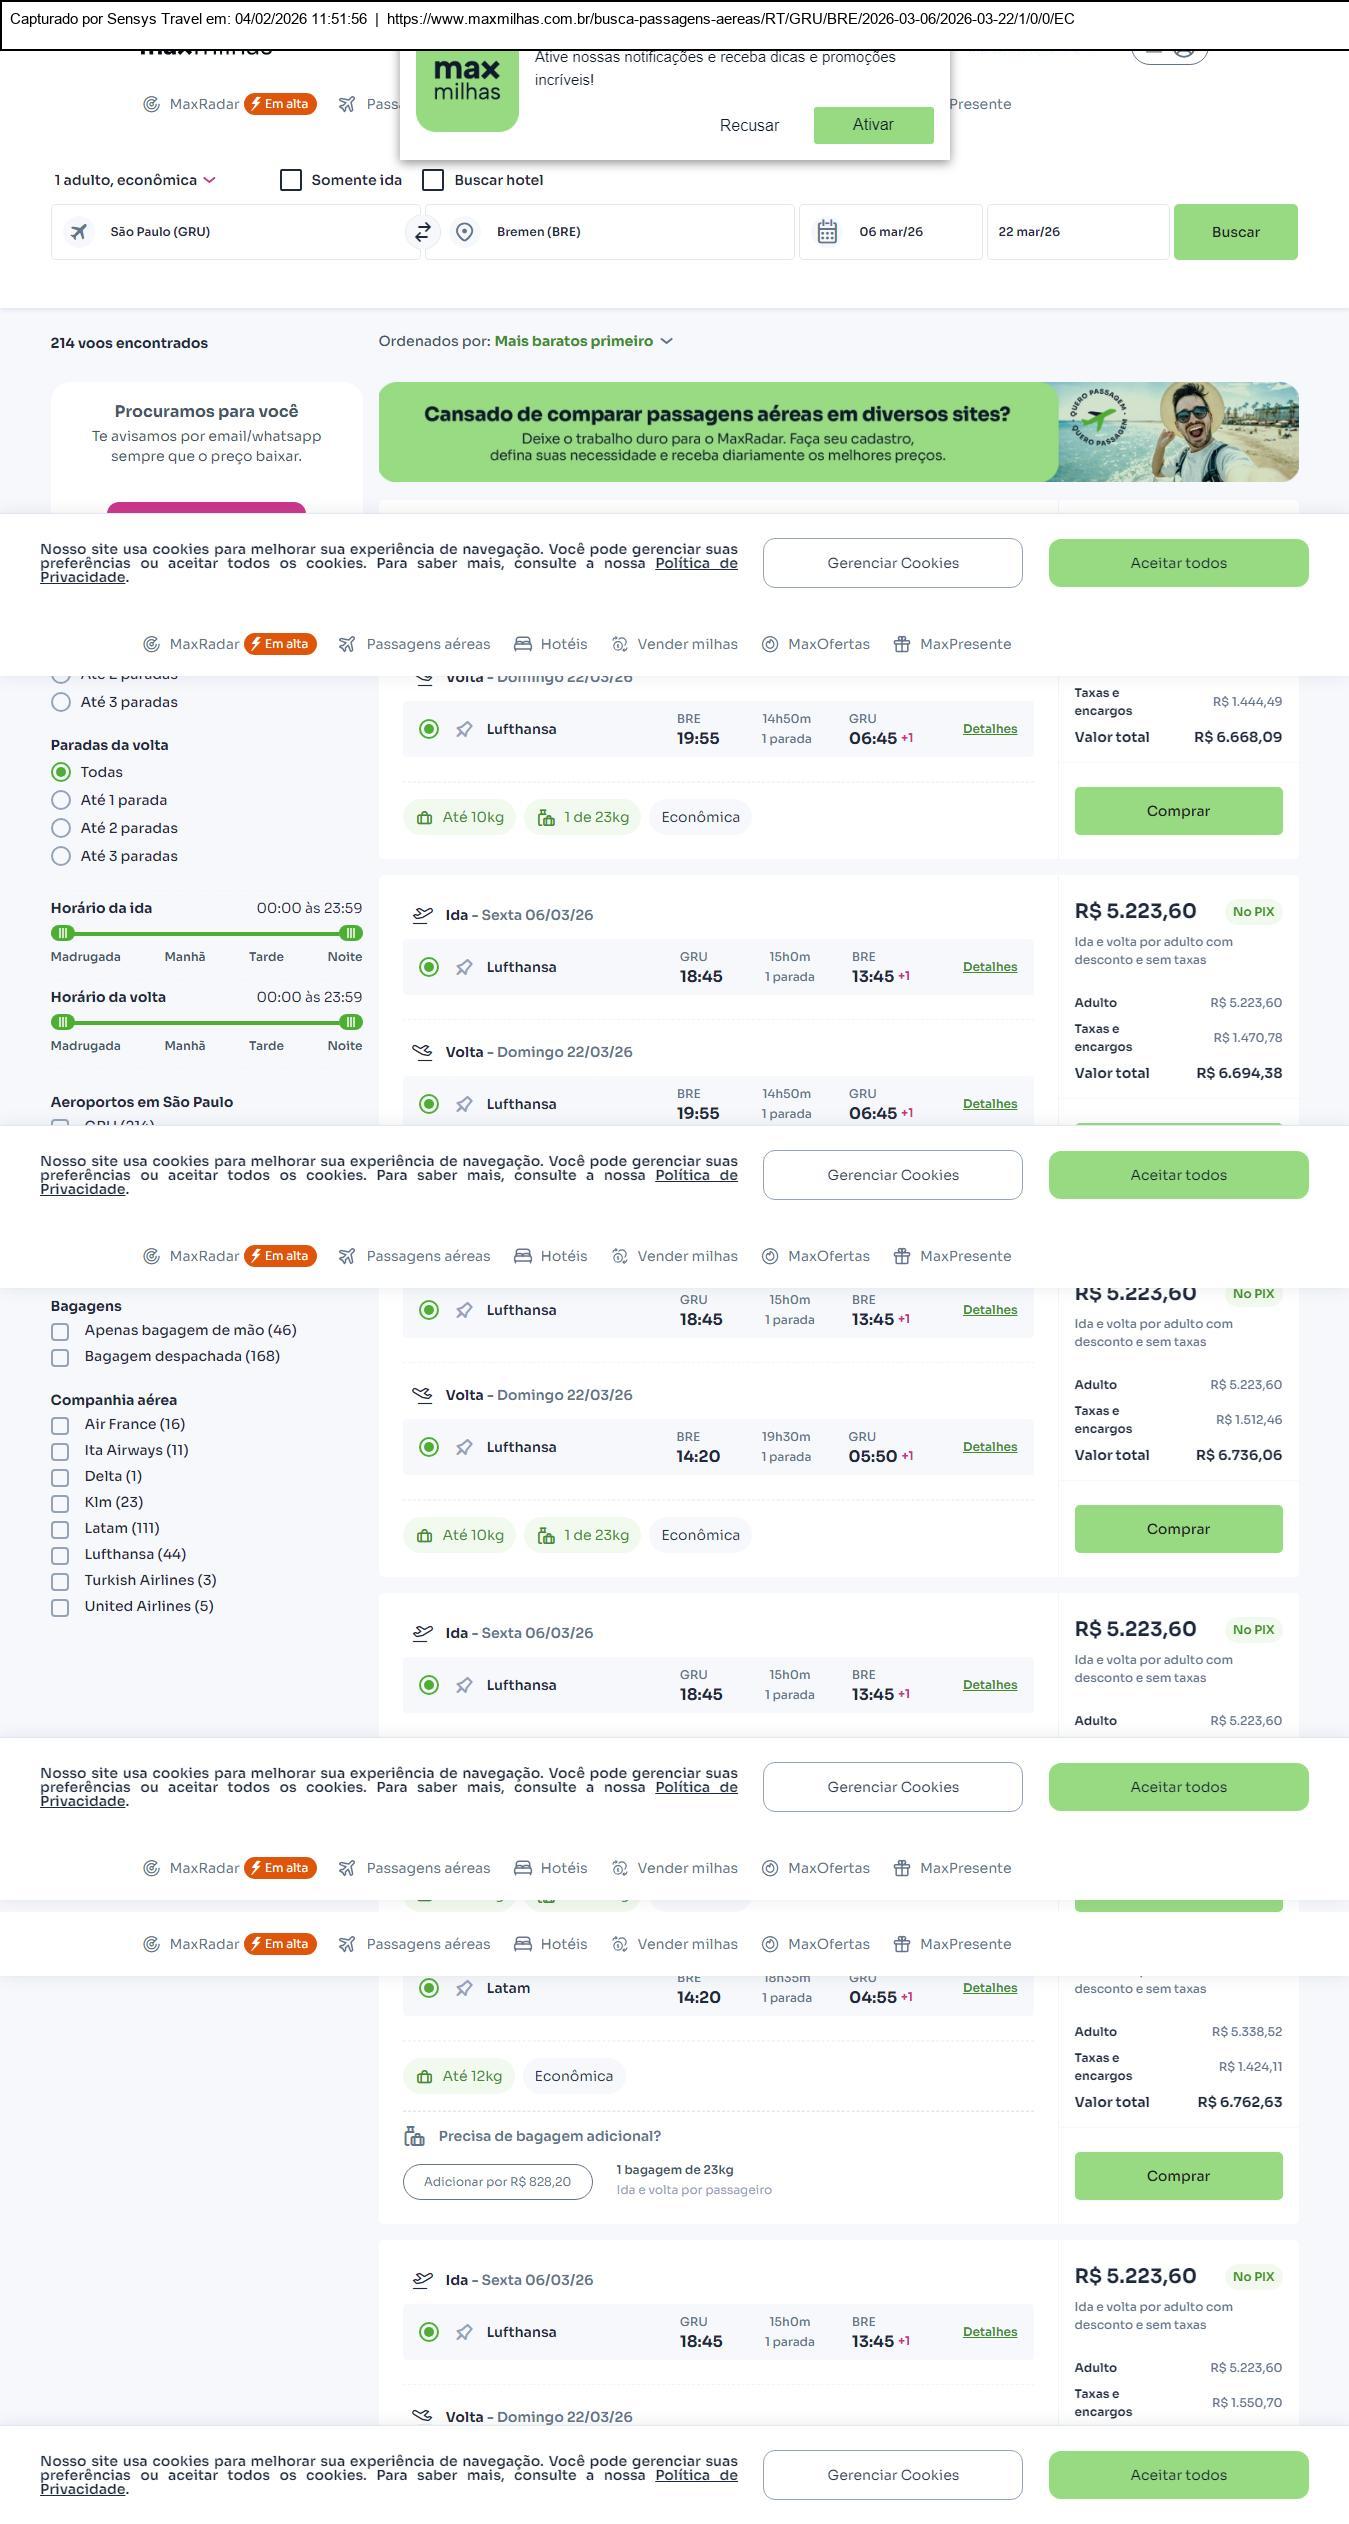
Task: Click the calendar icon next to 06 mar/26
Action: point(827,232)
